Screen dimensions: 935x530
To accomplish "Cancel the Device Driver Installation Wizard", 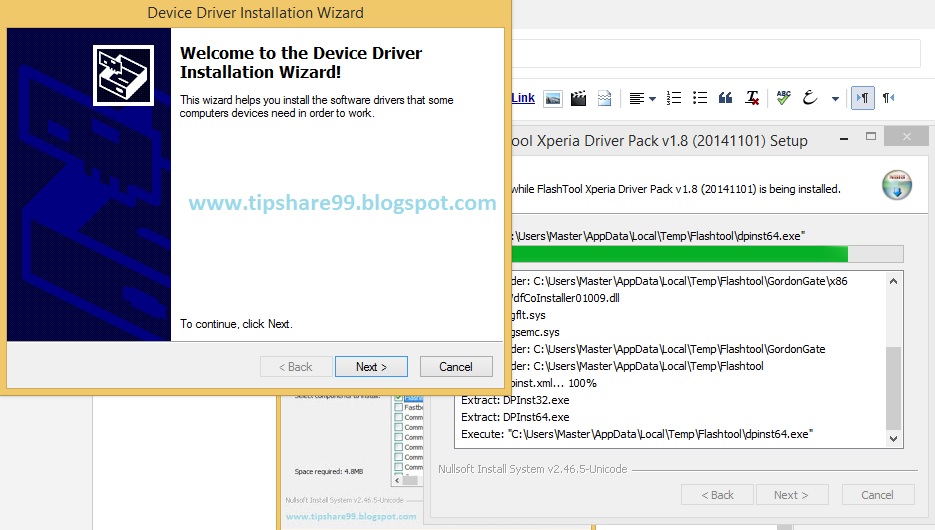I will point(456,367).
